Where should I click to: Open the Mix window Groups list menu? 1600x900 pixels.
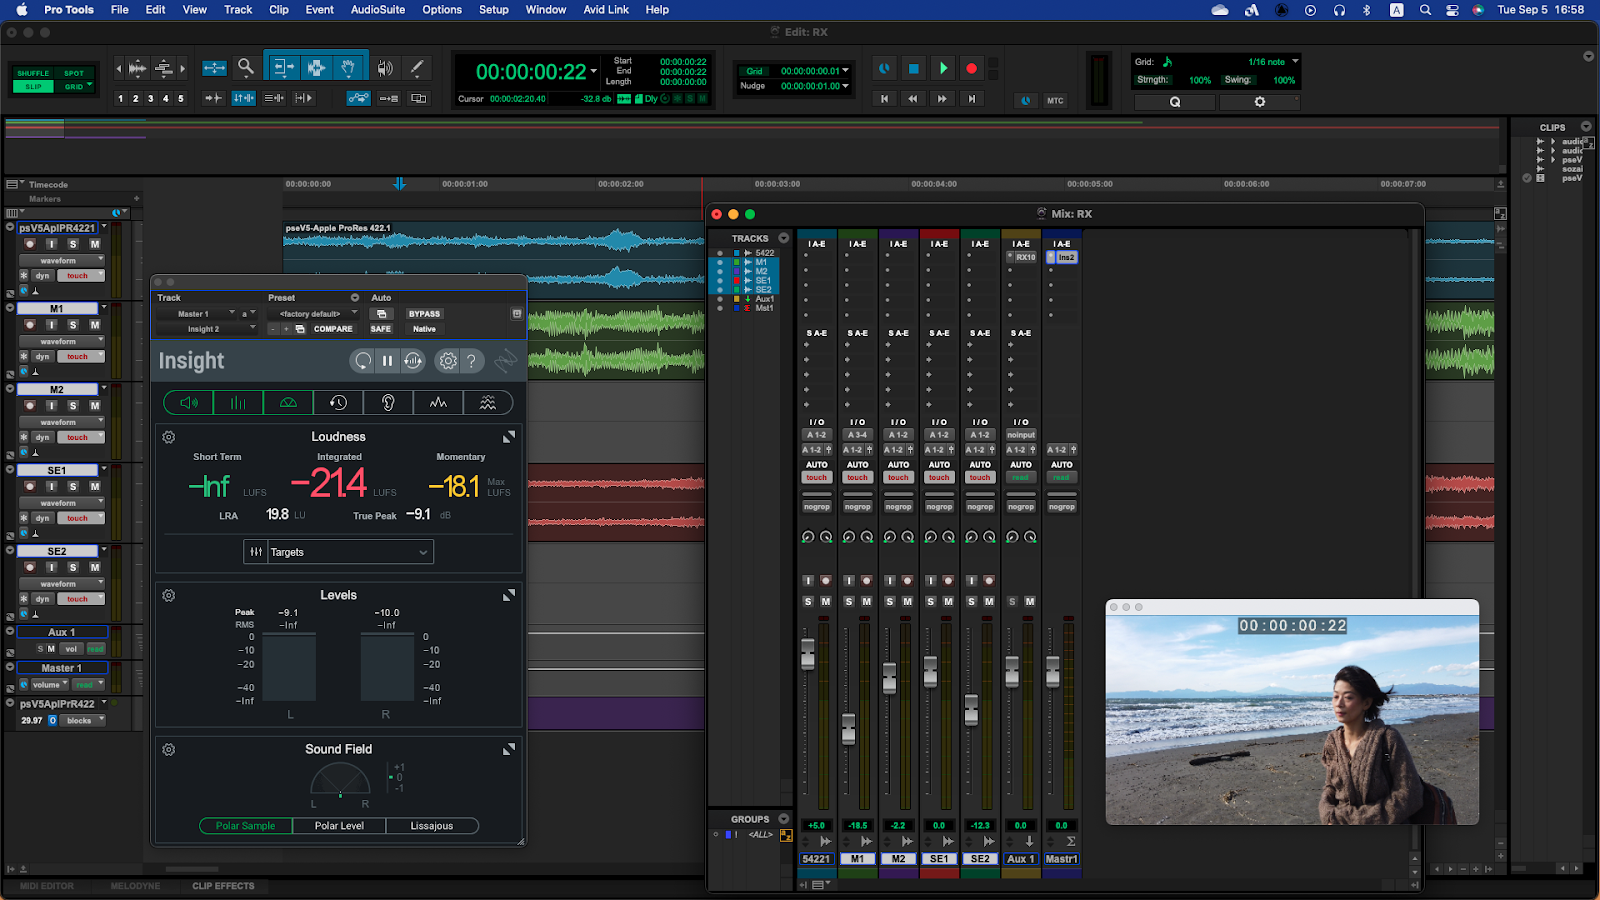(784, 819)
